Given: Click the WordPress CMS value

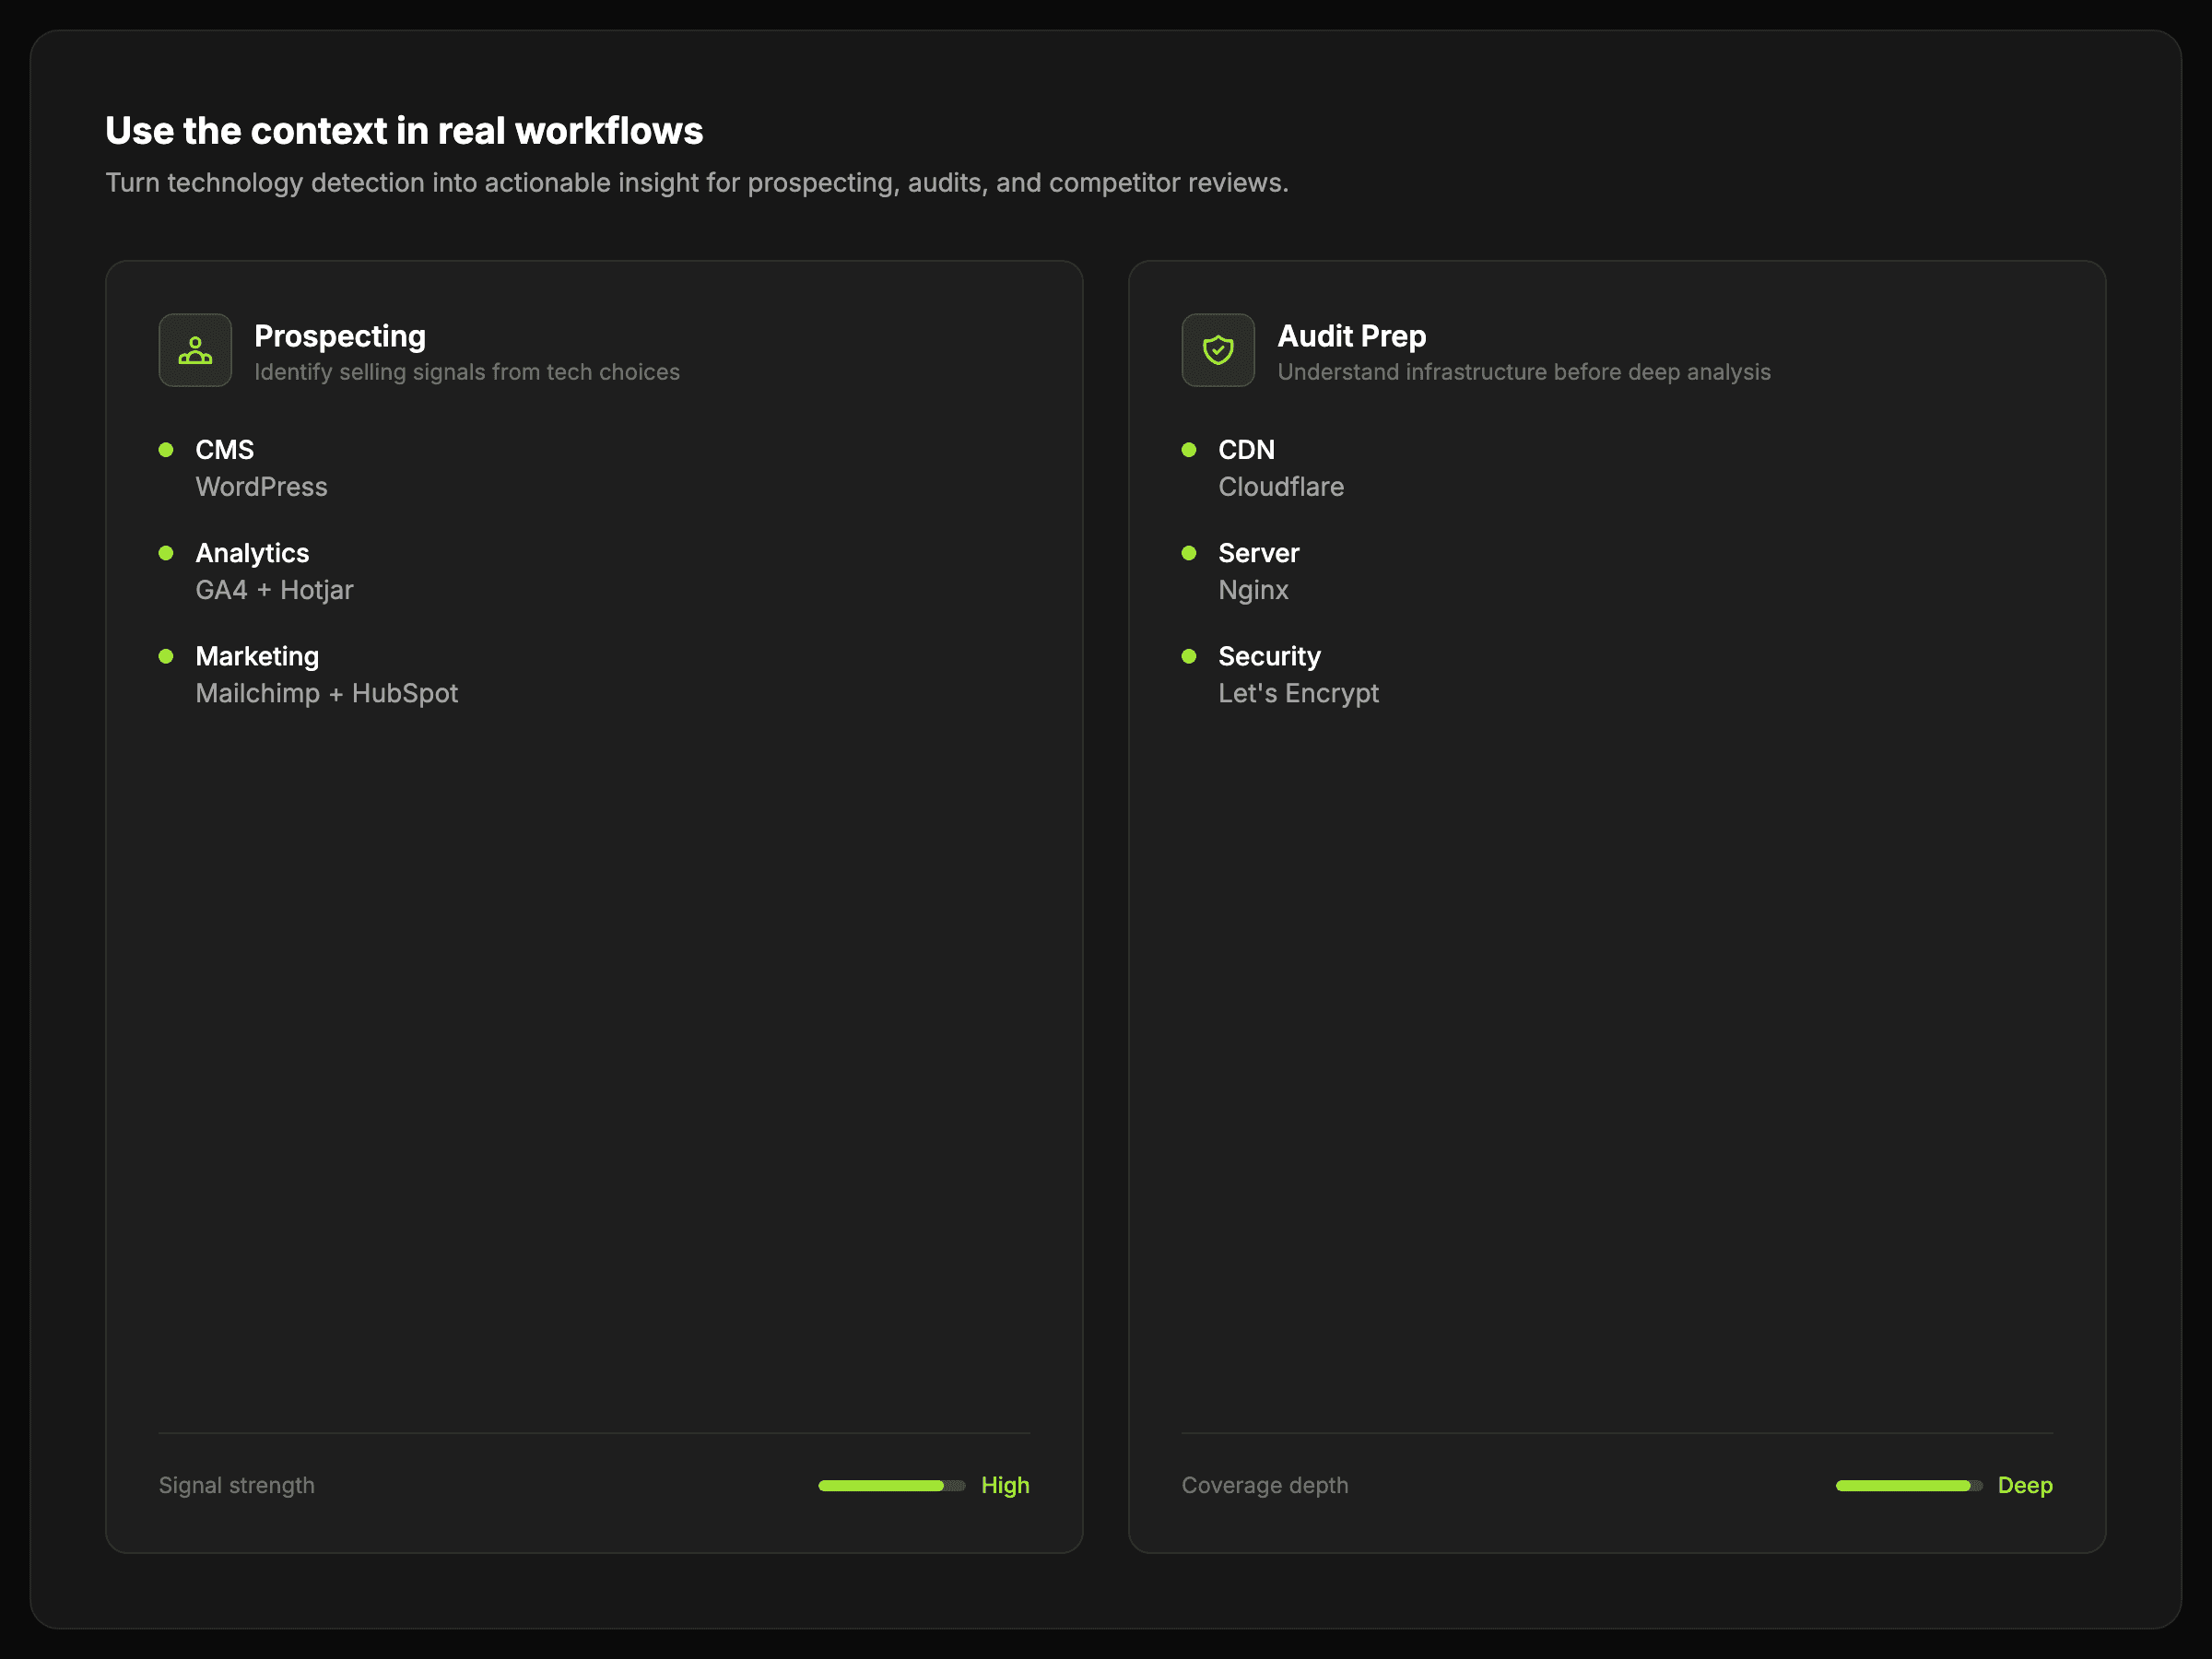Looking at the screenshot, I should tap(261, 487).
